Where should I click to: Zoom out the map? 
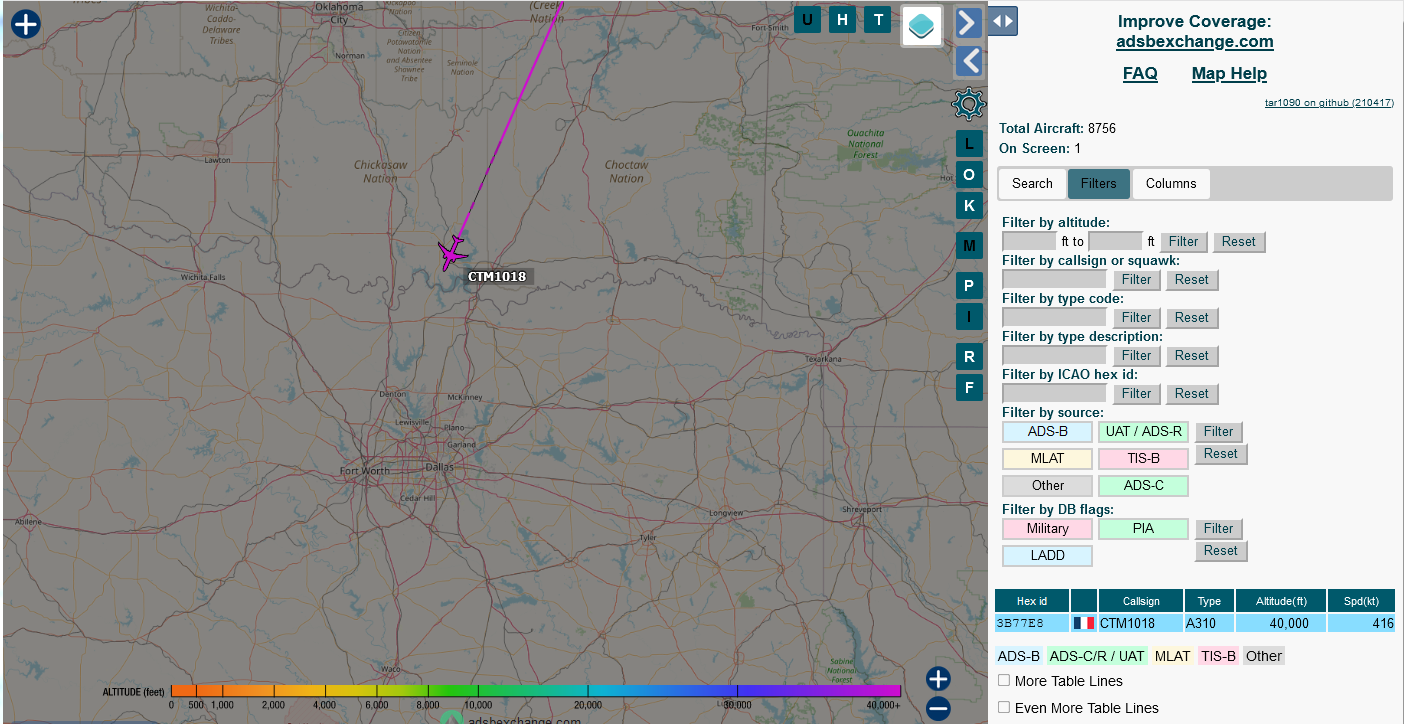(938, 709)
